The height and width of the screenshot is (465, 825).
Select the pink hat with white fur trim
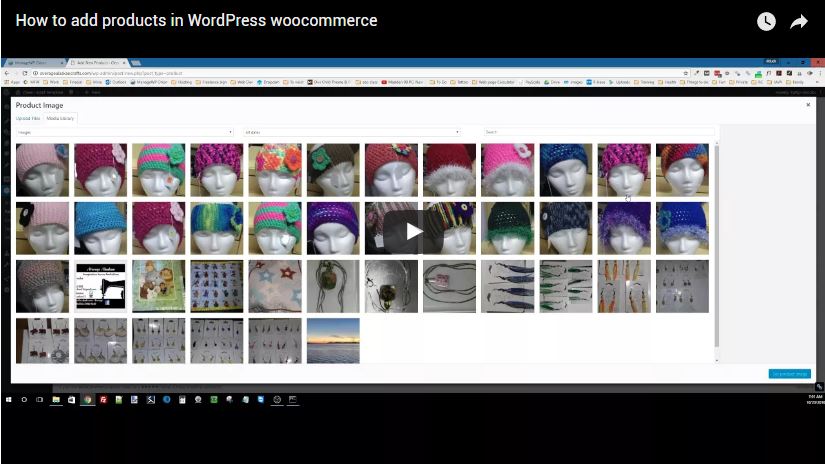tap(507, 170)
